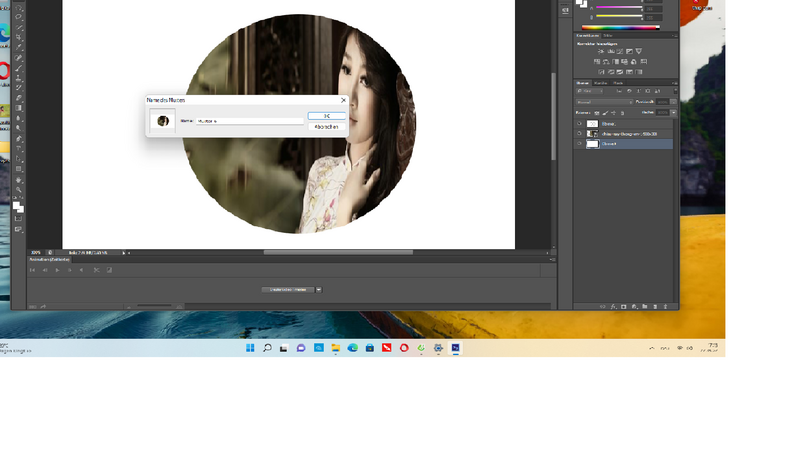
Task: Add an Invert adjustment
Action: tap(601, 72)
